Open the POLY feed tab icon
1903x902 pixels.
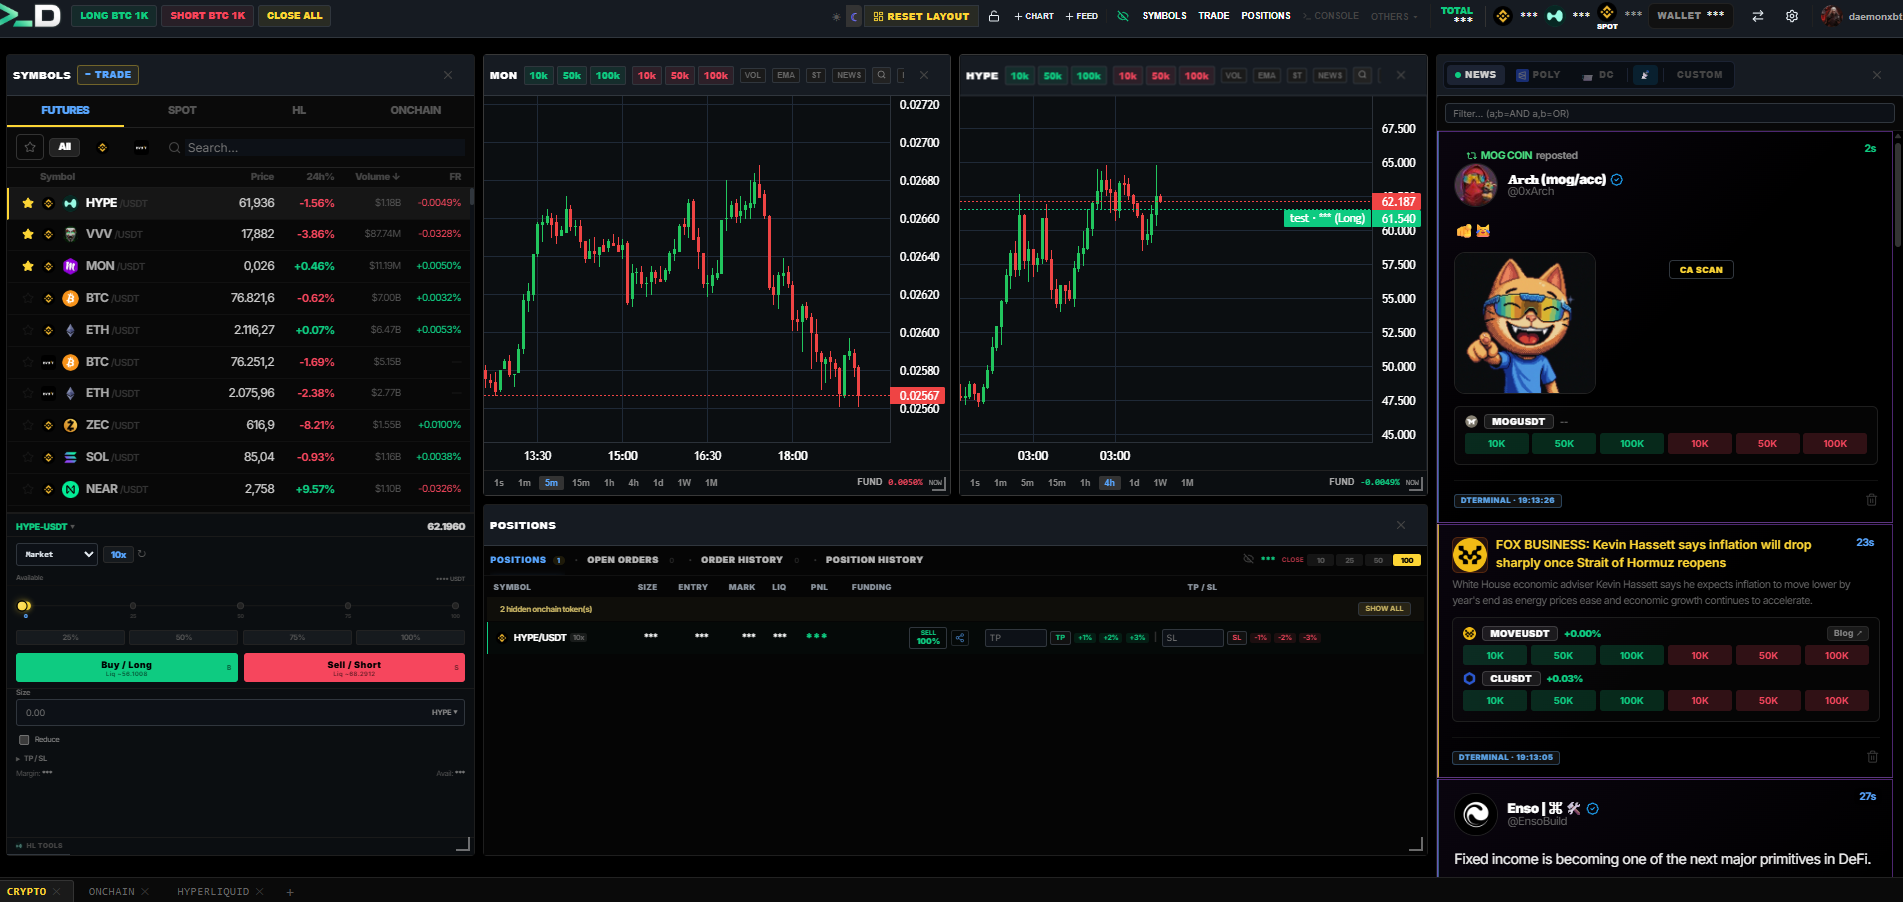(x=1522, y=75)
